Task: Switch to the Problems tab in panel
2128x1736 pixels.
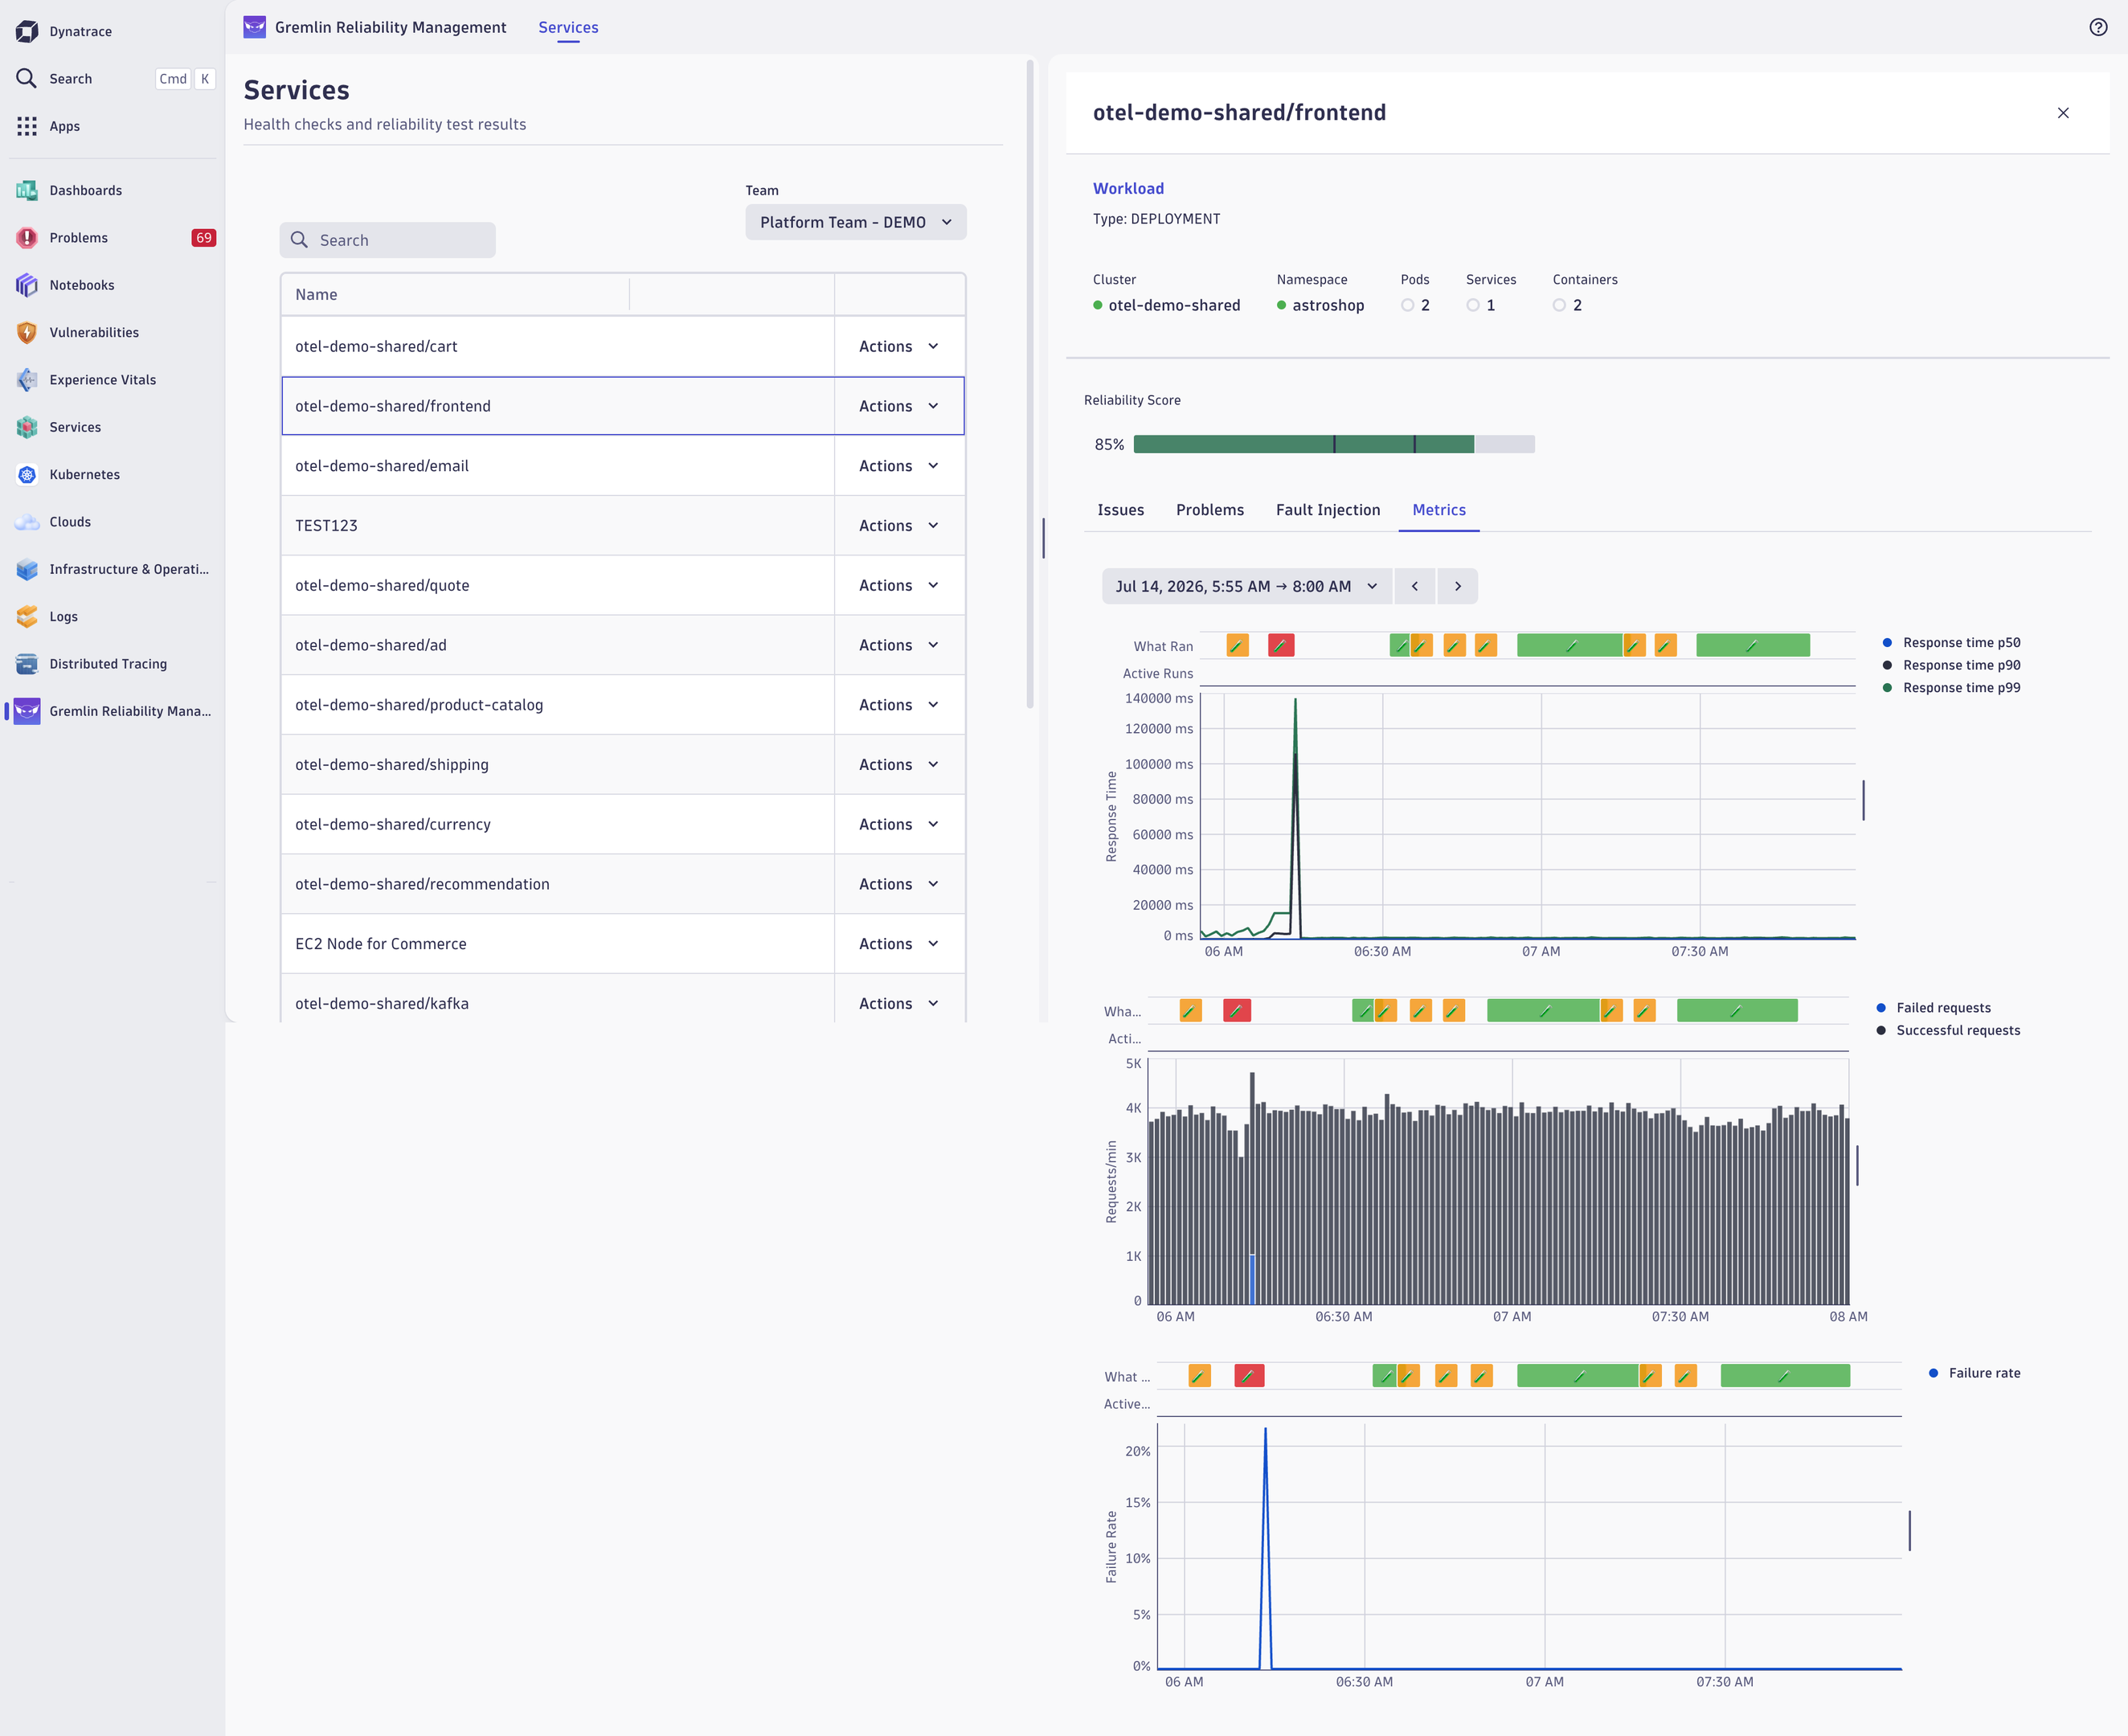Action: (x=1210, y=510)
